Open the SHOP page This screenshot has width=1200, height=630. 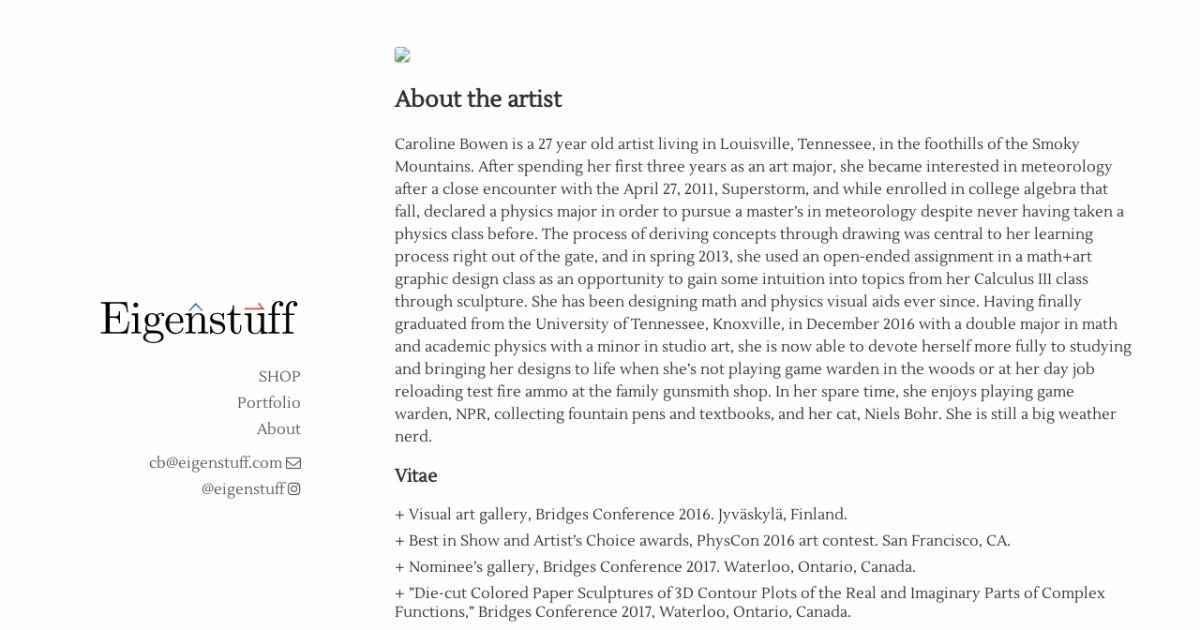click(x=279, y=377)
